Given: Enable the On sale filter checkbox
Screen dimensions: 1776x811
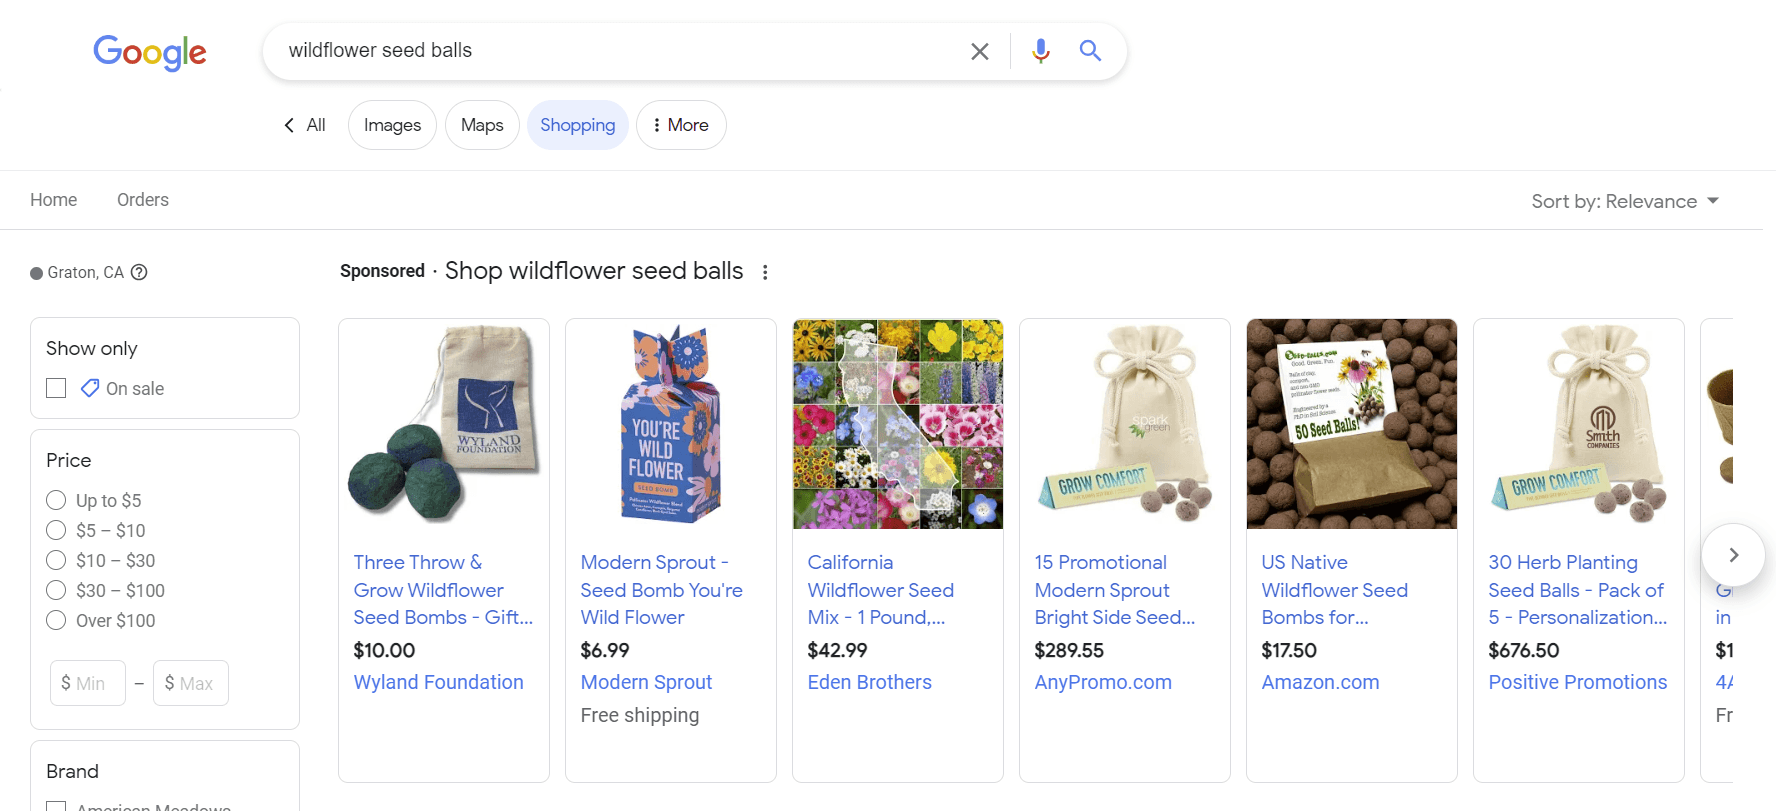Looking at the screenshot, I should [56, 388].
